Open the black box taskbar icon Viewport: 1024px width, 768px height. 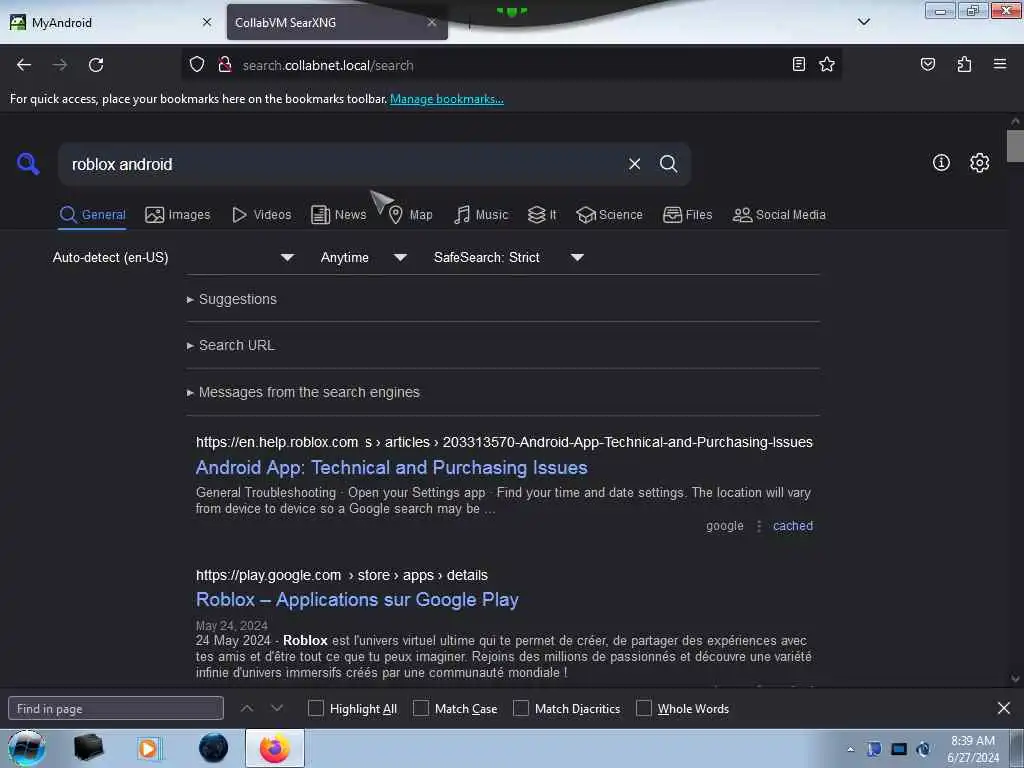pos(88,748)
